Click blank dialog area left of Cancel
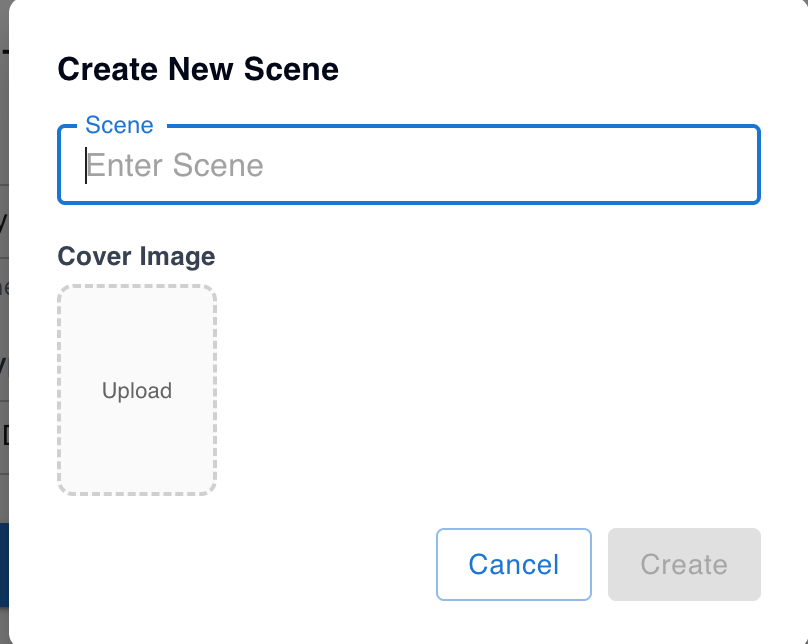 (x=250, y=564)
